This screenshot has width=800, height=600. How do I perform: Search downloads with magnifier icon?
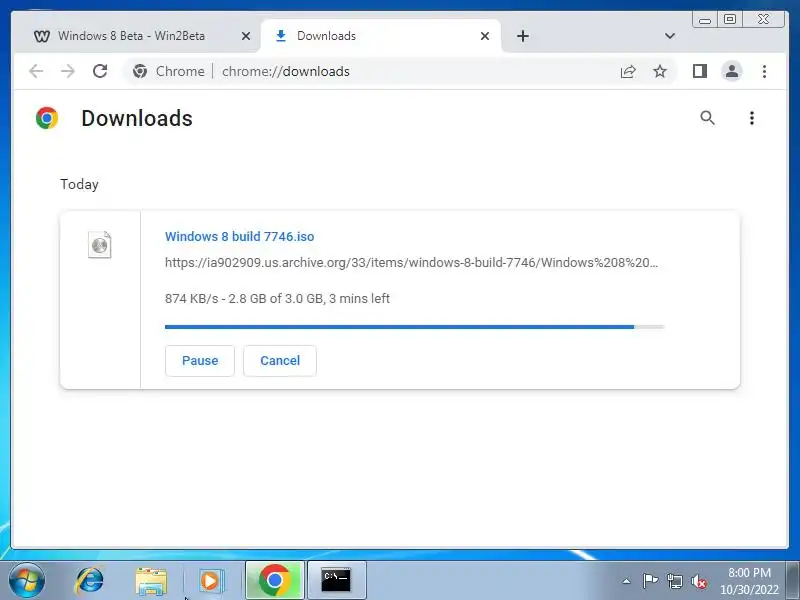tap(707, 118)
